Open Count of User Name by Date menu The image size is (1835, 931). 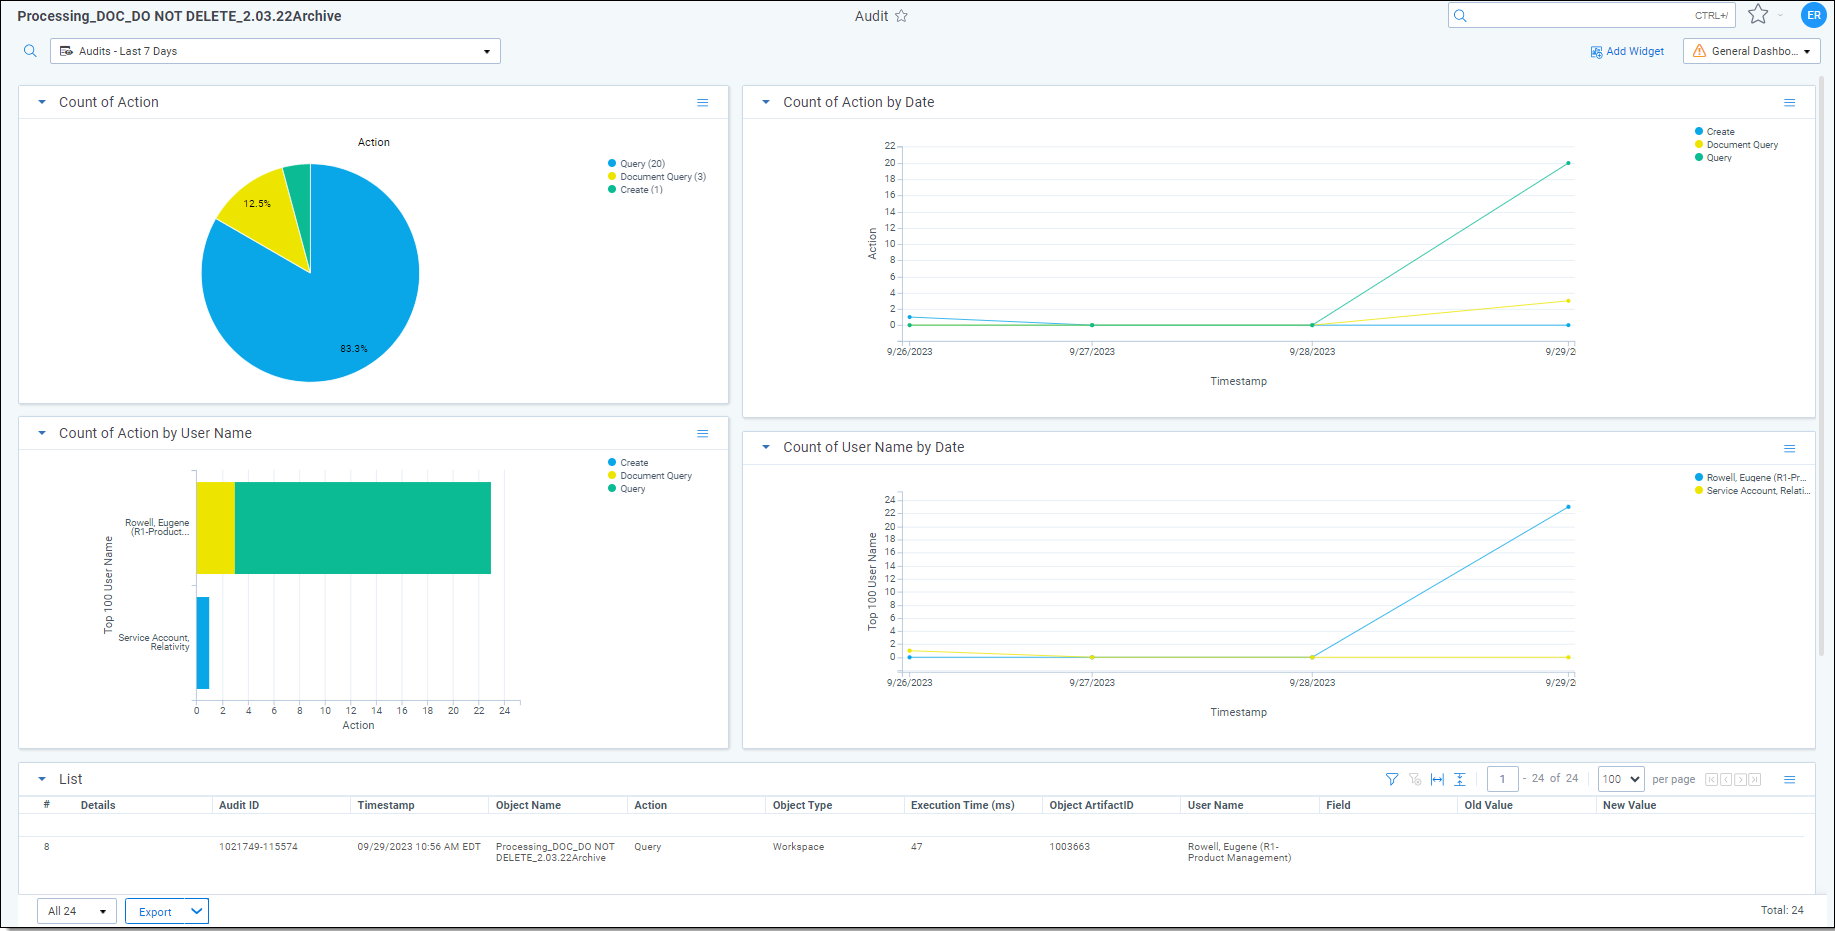pos(1789,448)
